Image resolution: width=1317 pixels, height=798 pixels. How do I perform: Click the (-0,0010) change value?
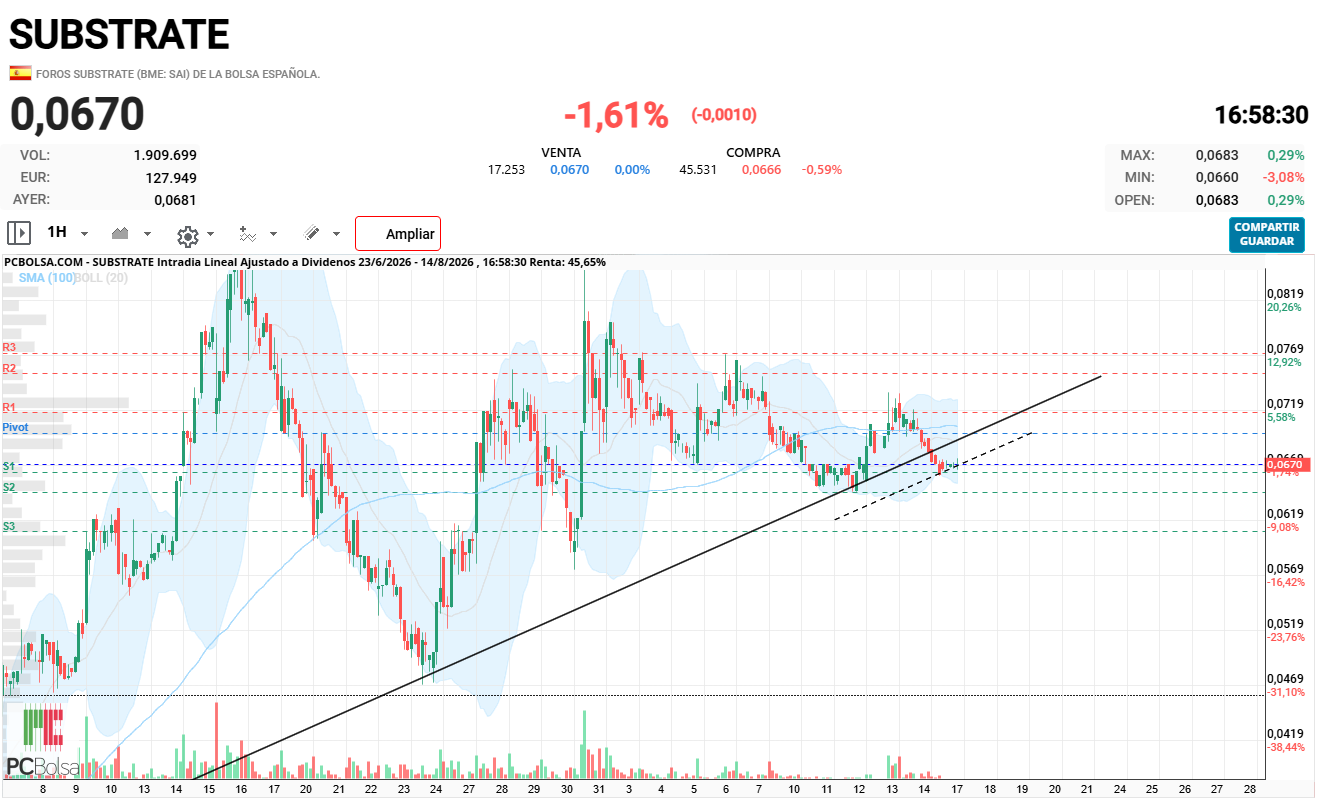tap(724, 115)
